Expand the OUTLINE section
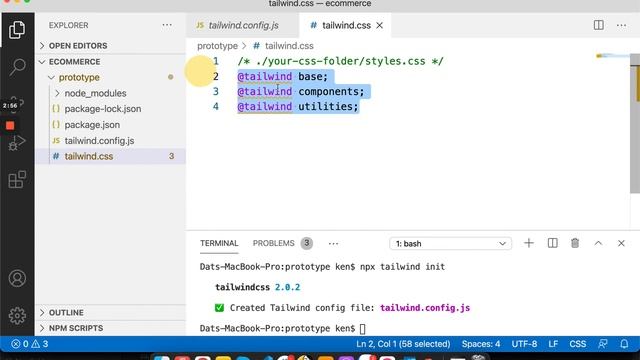Viewport: 640px width, 360px height. click(110, 313)
